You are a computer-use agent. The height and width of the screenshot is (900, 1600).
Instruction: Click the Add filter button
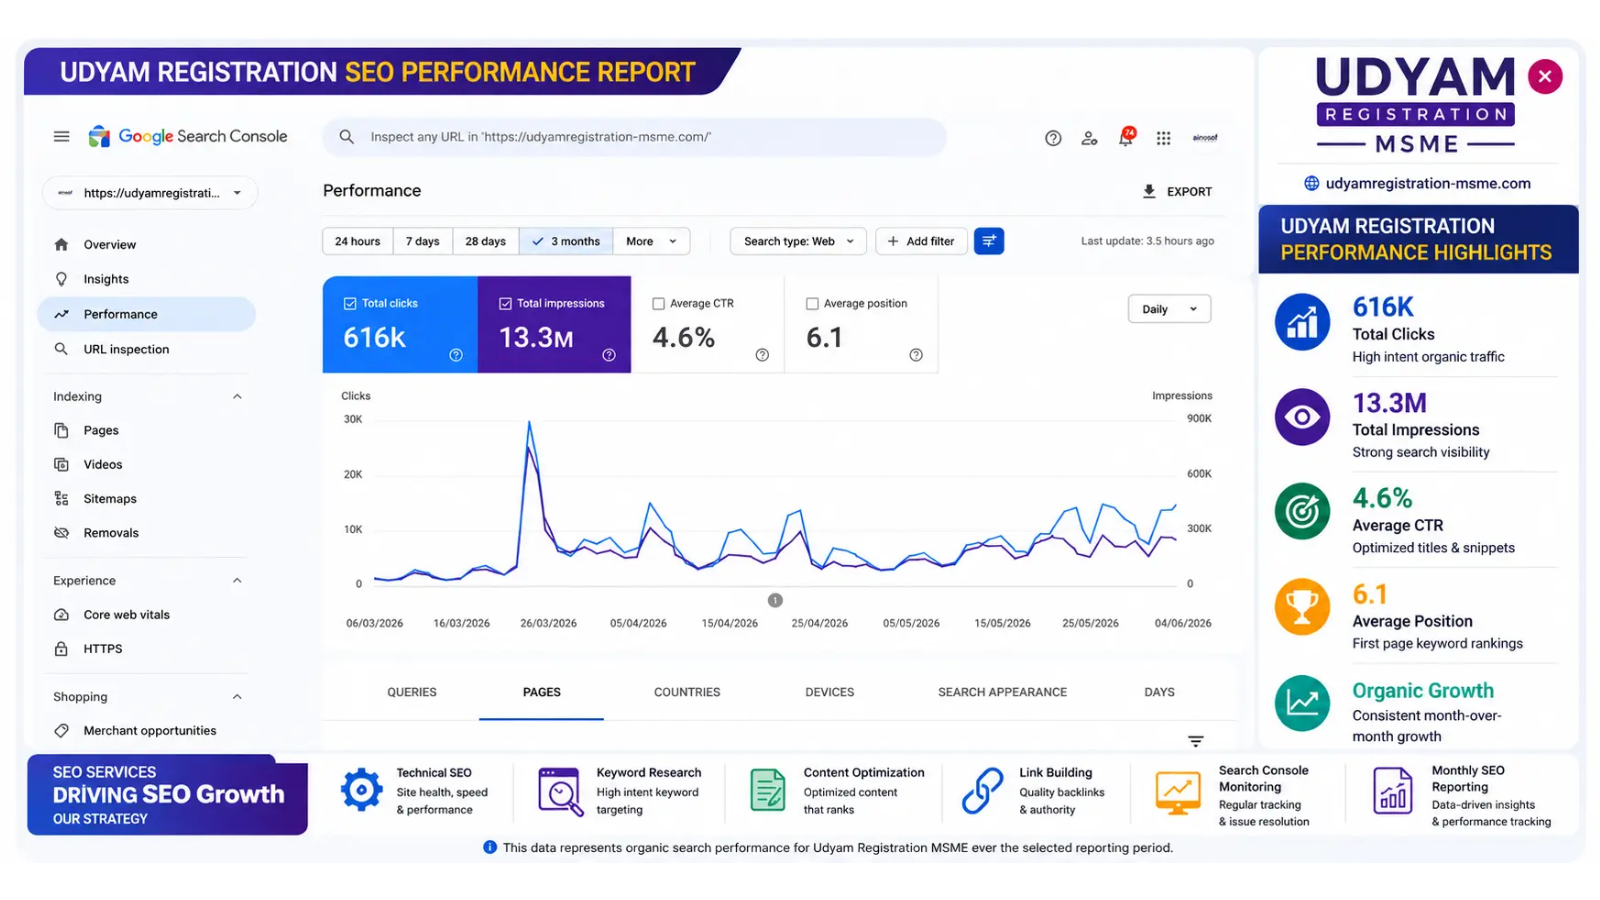[x=921, y=241]
